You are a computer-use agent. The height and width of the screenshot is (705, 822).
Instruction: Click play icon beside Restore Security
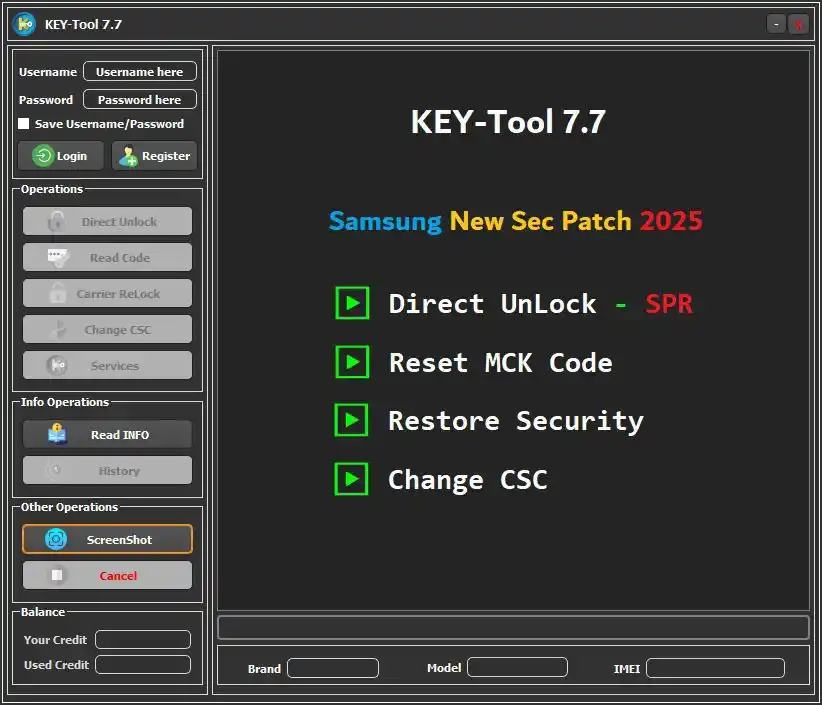[351, 420]
